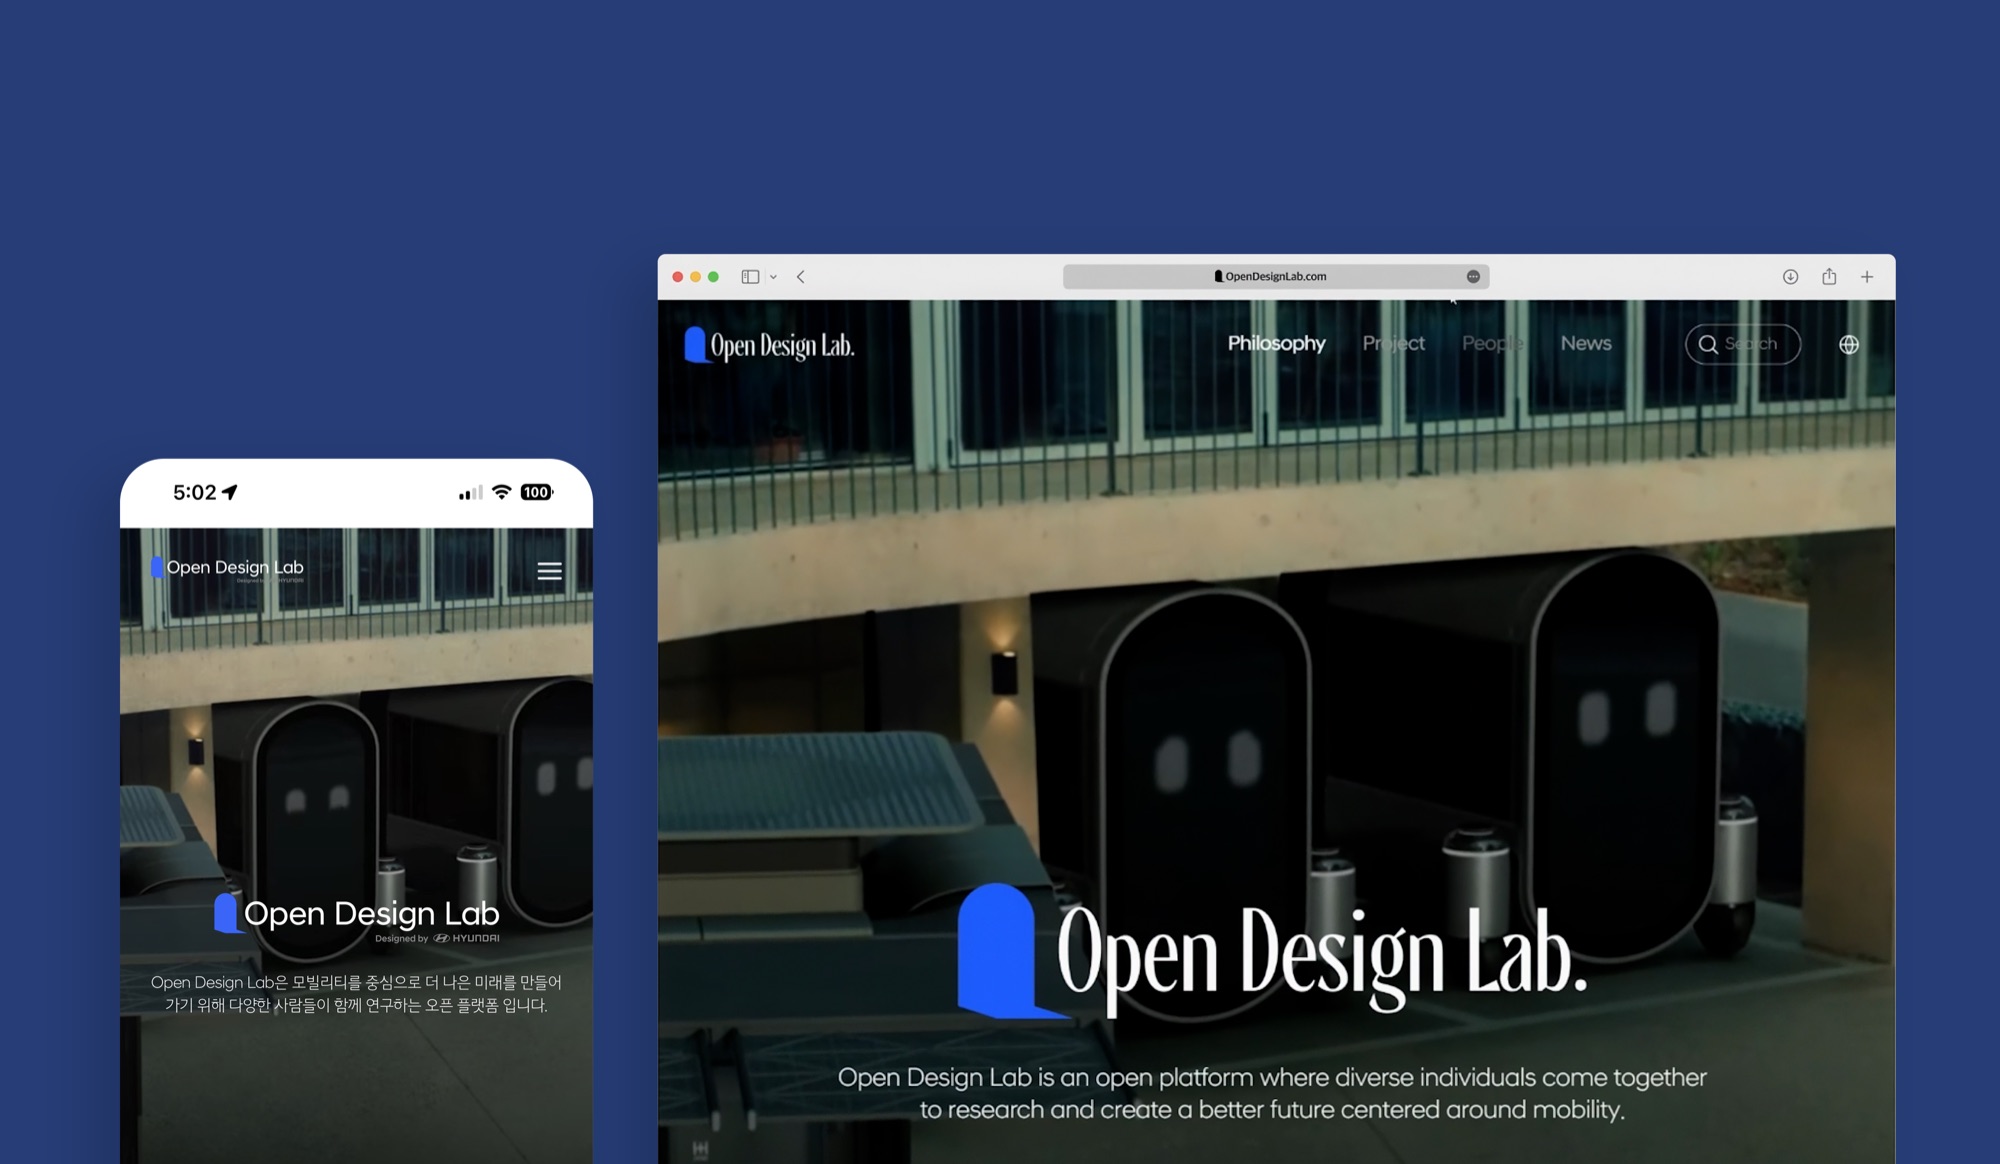The height and width of the screenshot is (1164, 2000).
Task: Click the cellular signal bars on the phone
Action: (x=470, y=492)
